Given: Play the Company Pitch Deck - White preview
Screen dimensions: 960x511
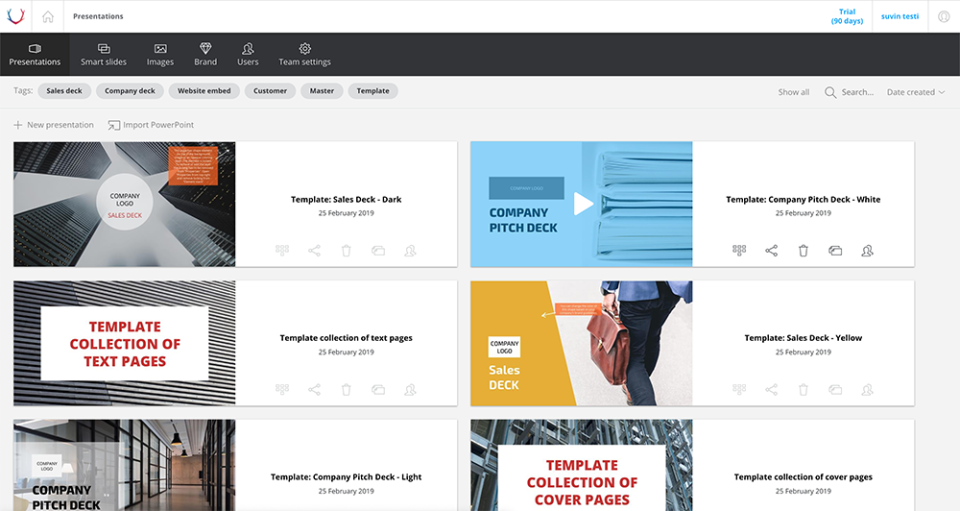Looking at the screenshot, I should pyautogui.click(x=583, y=204).
